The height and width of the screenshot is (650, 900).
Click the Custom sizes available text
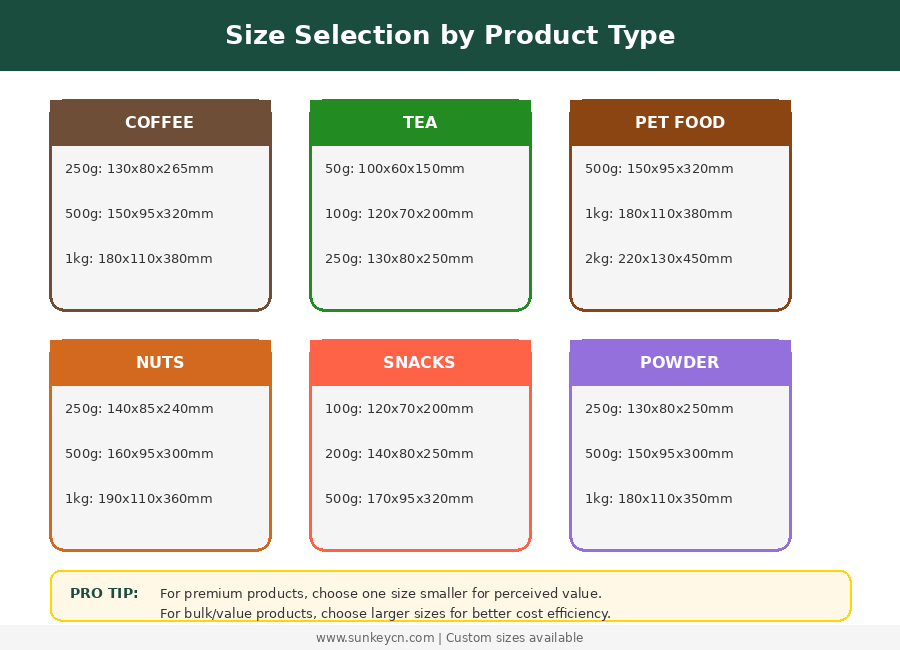(514, 638)
